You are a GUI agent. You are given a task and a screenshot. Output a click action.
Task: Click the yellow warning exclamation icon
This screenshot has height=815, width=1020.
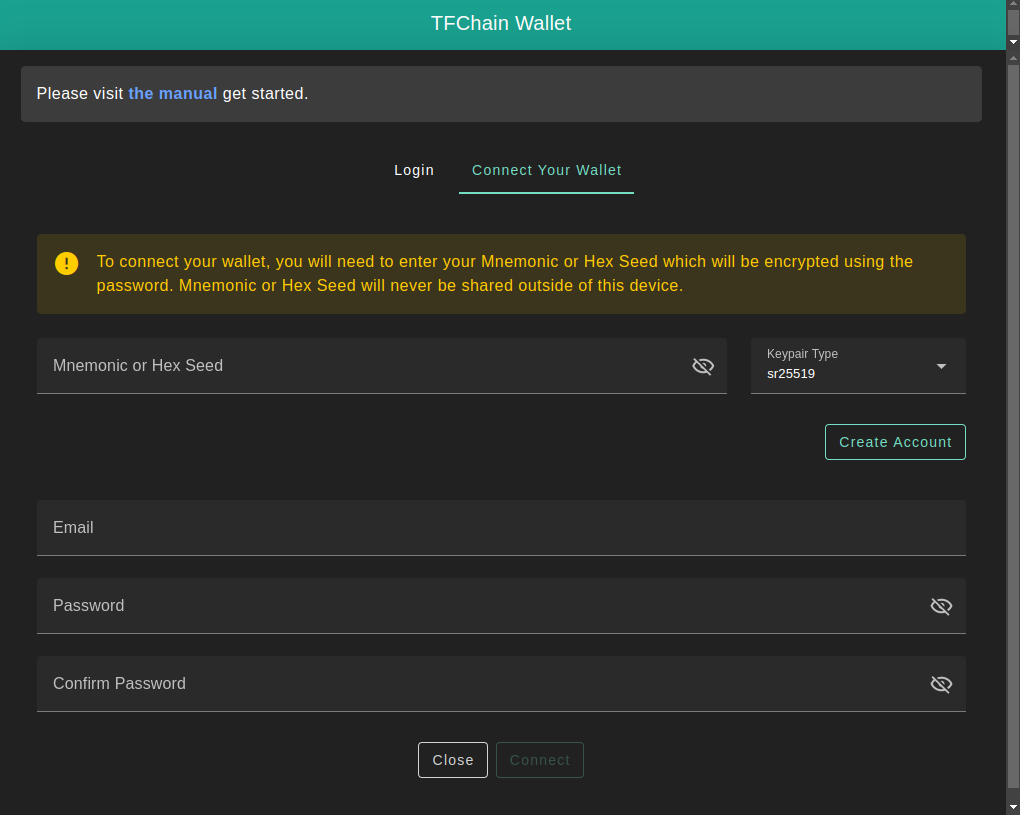pos(66,263)
